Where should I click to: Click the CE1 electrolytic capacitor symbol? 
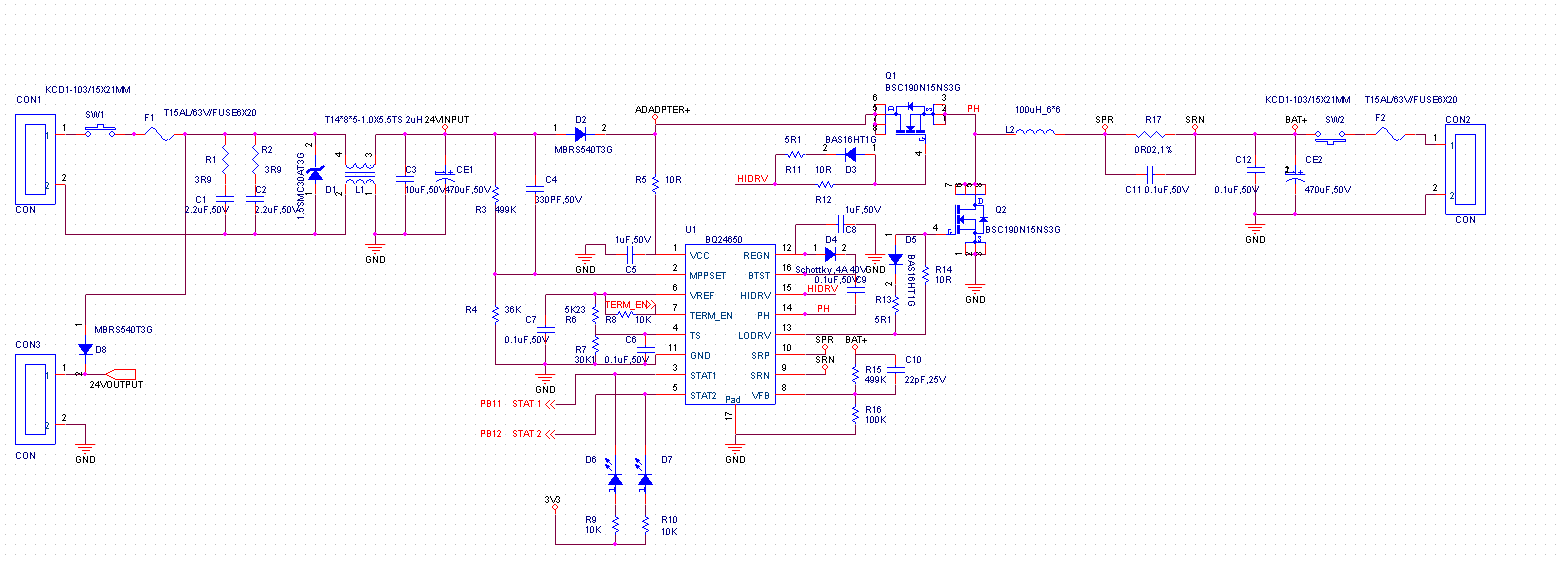[445, 176]
